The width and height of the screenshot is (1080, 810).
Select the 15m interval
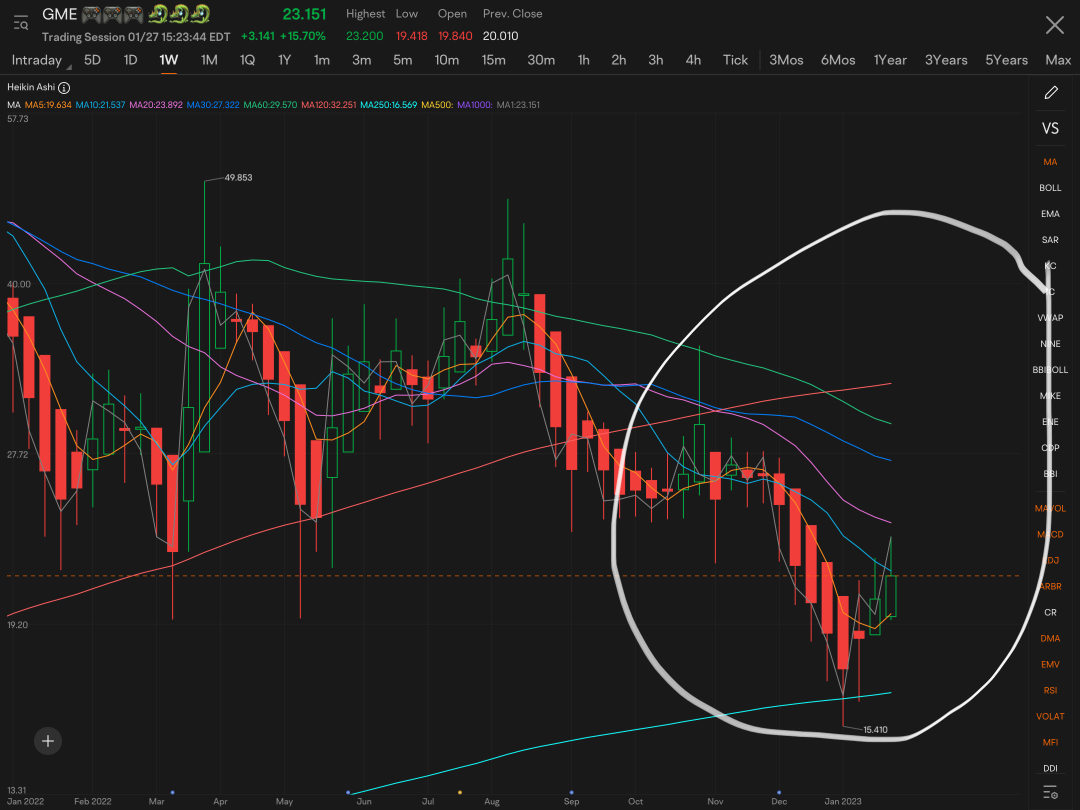pos(493,60)
